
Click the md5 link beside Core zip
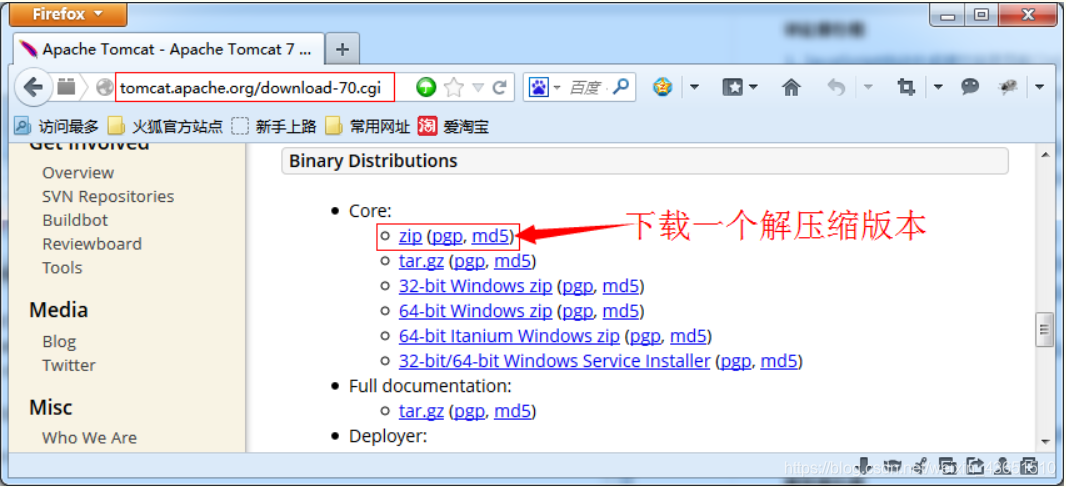click(490, 236)
